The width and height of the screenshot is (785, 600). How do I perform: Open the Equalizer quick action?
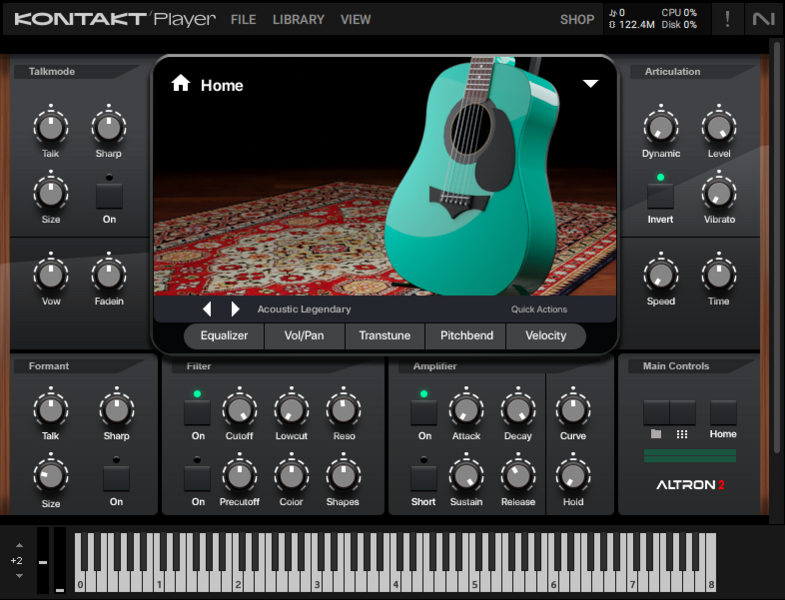[224, 336]
